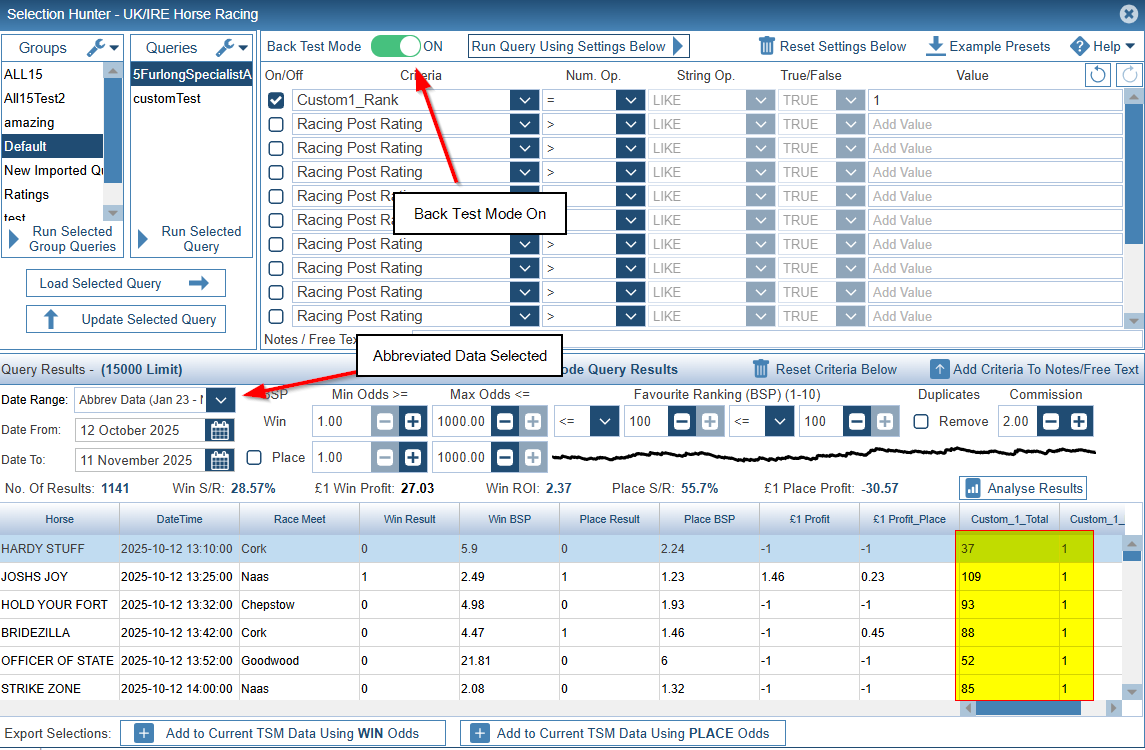Click Run Query Using Settings Below
The height and width of the screenshot is (750, 1145).
point(578,46)
